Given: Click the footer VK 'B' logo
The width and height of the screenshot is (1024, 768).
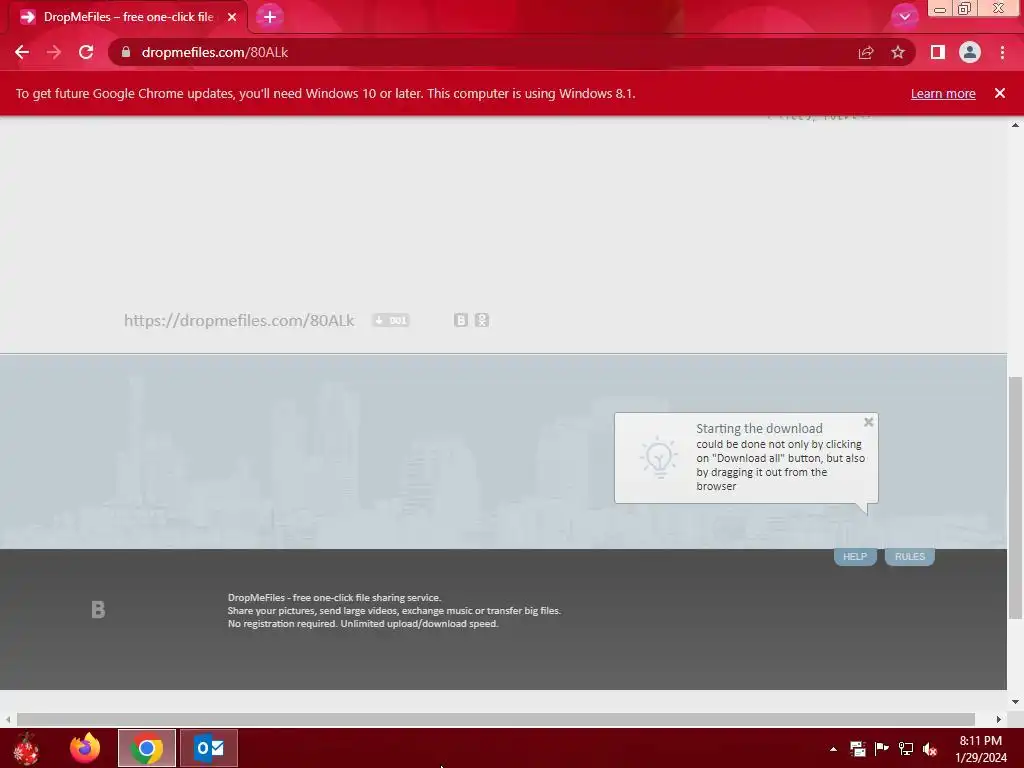Looking at the screenshot, I should 98,609.
